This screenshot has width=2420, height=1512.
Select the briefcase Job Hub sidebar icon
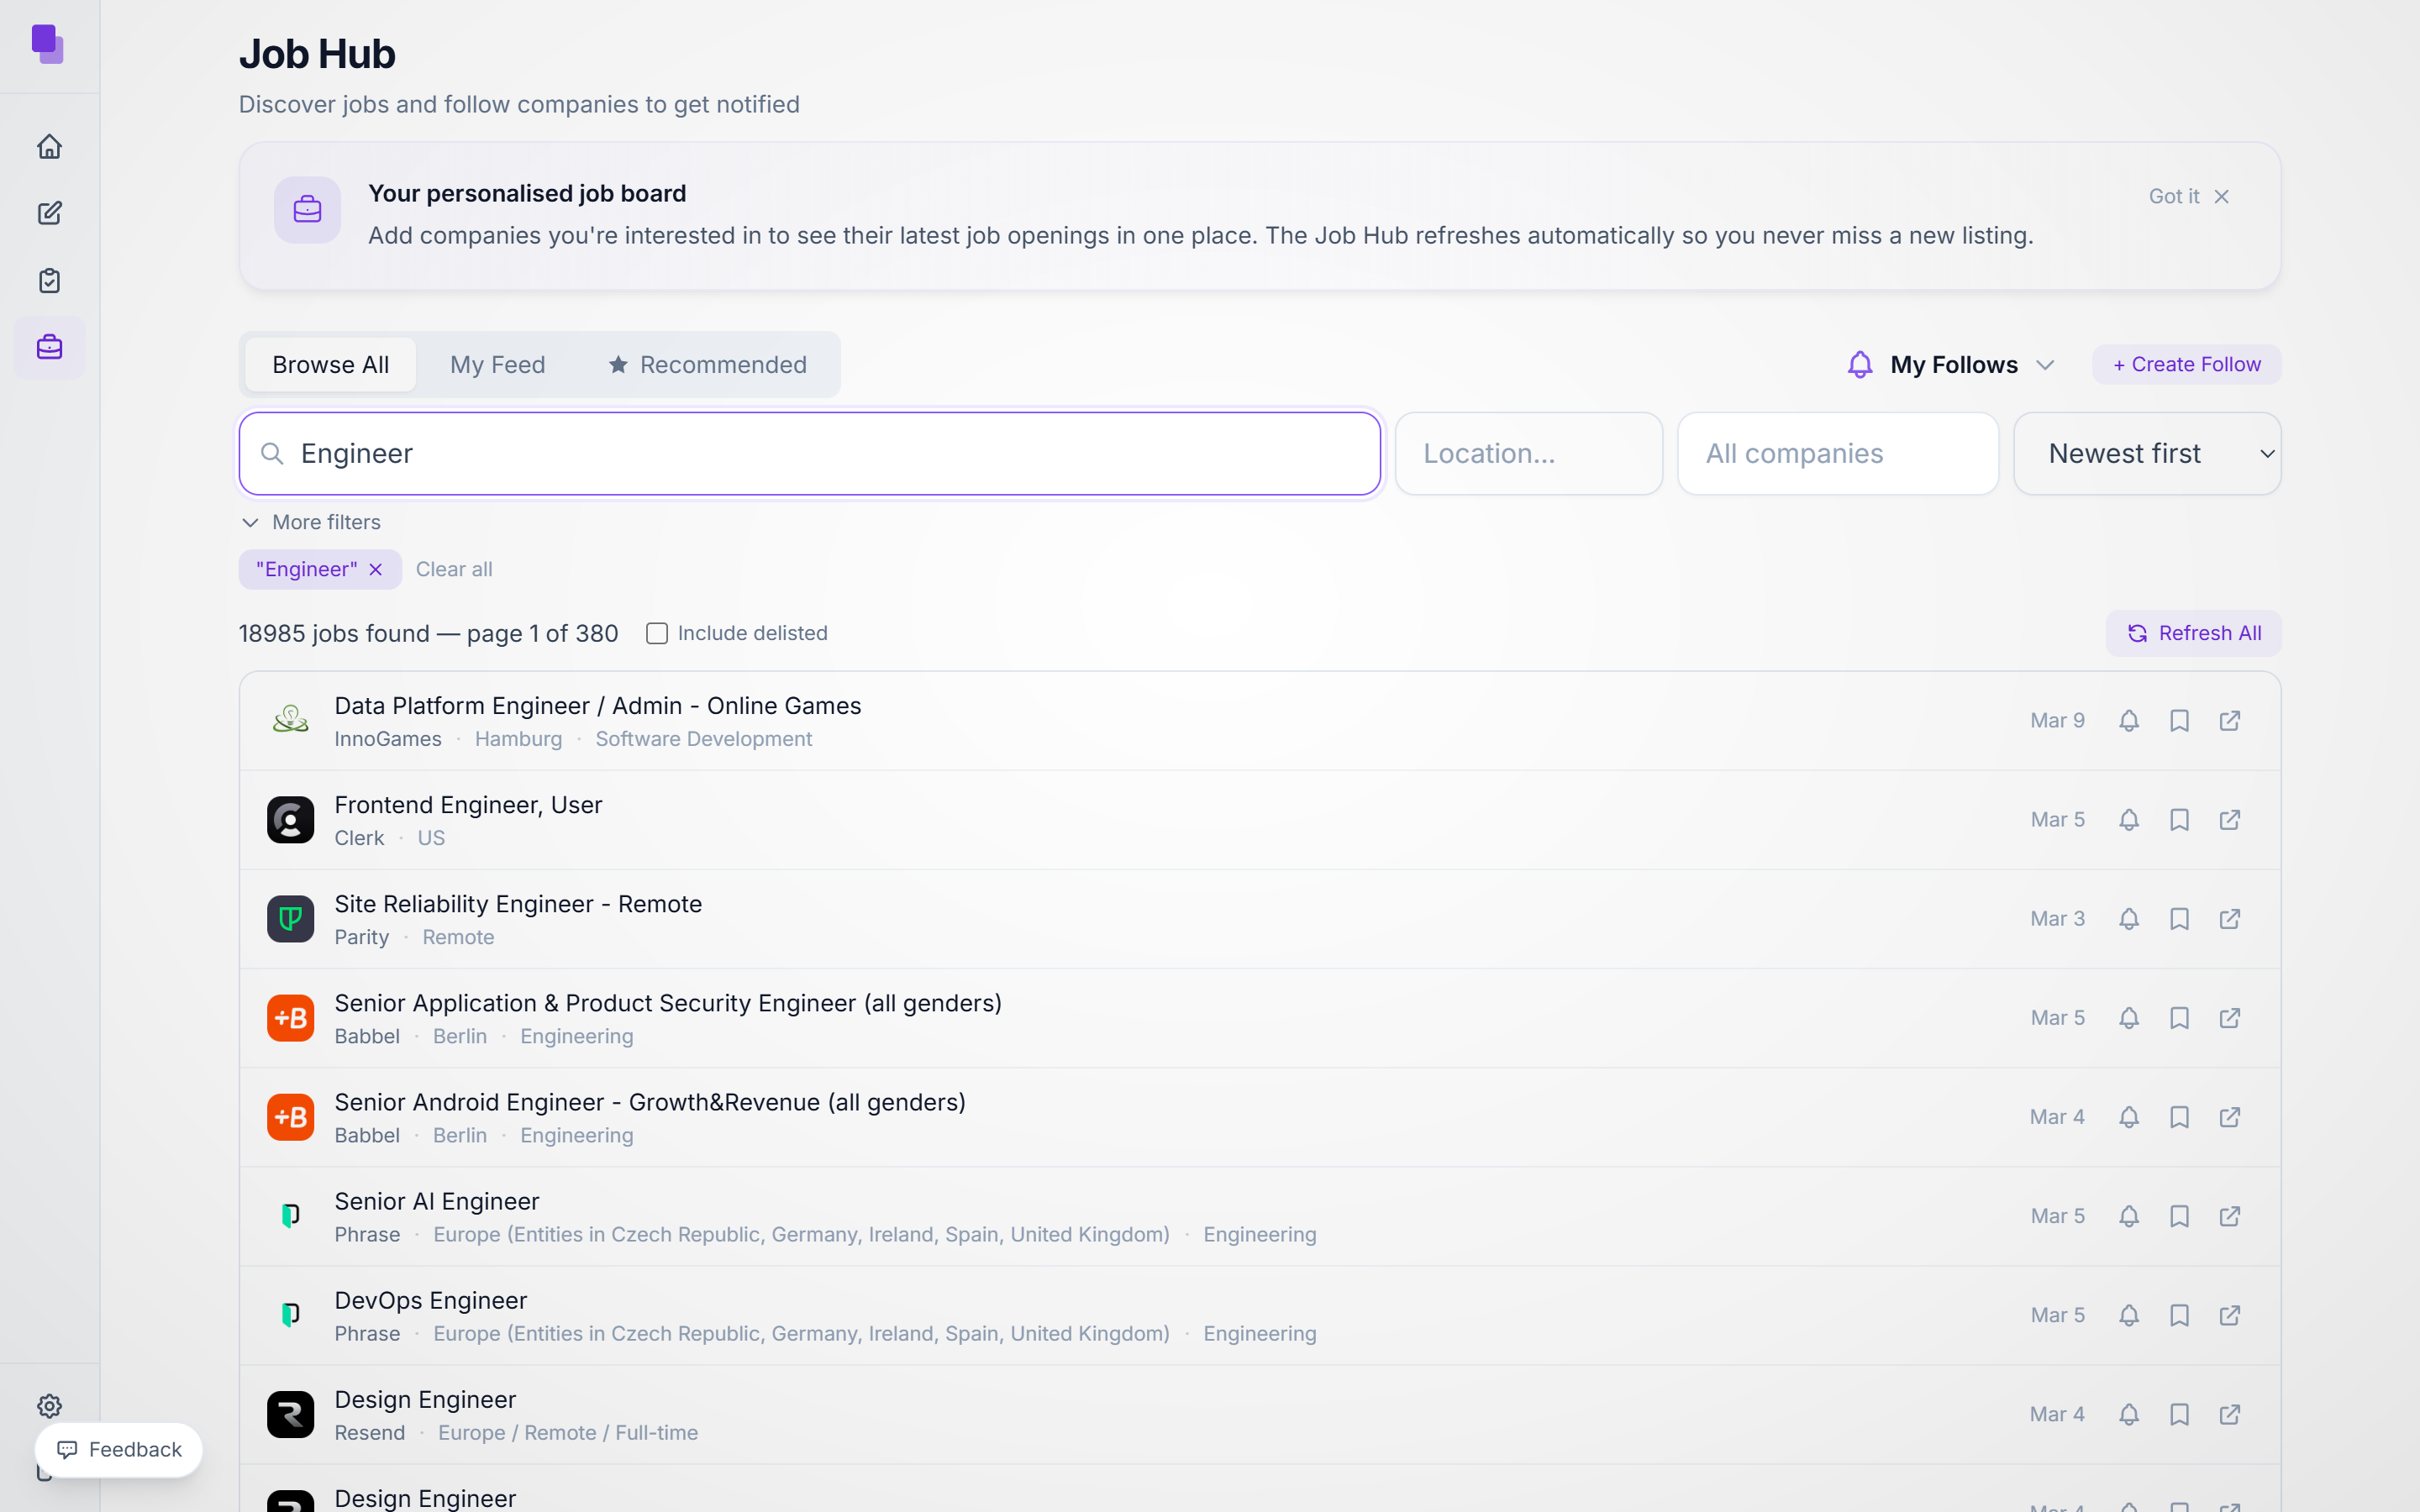[x=49, y=347]
